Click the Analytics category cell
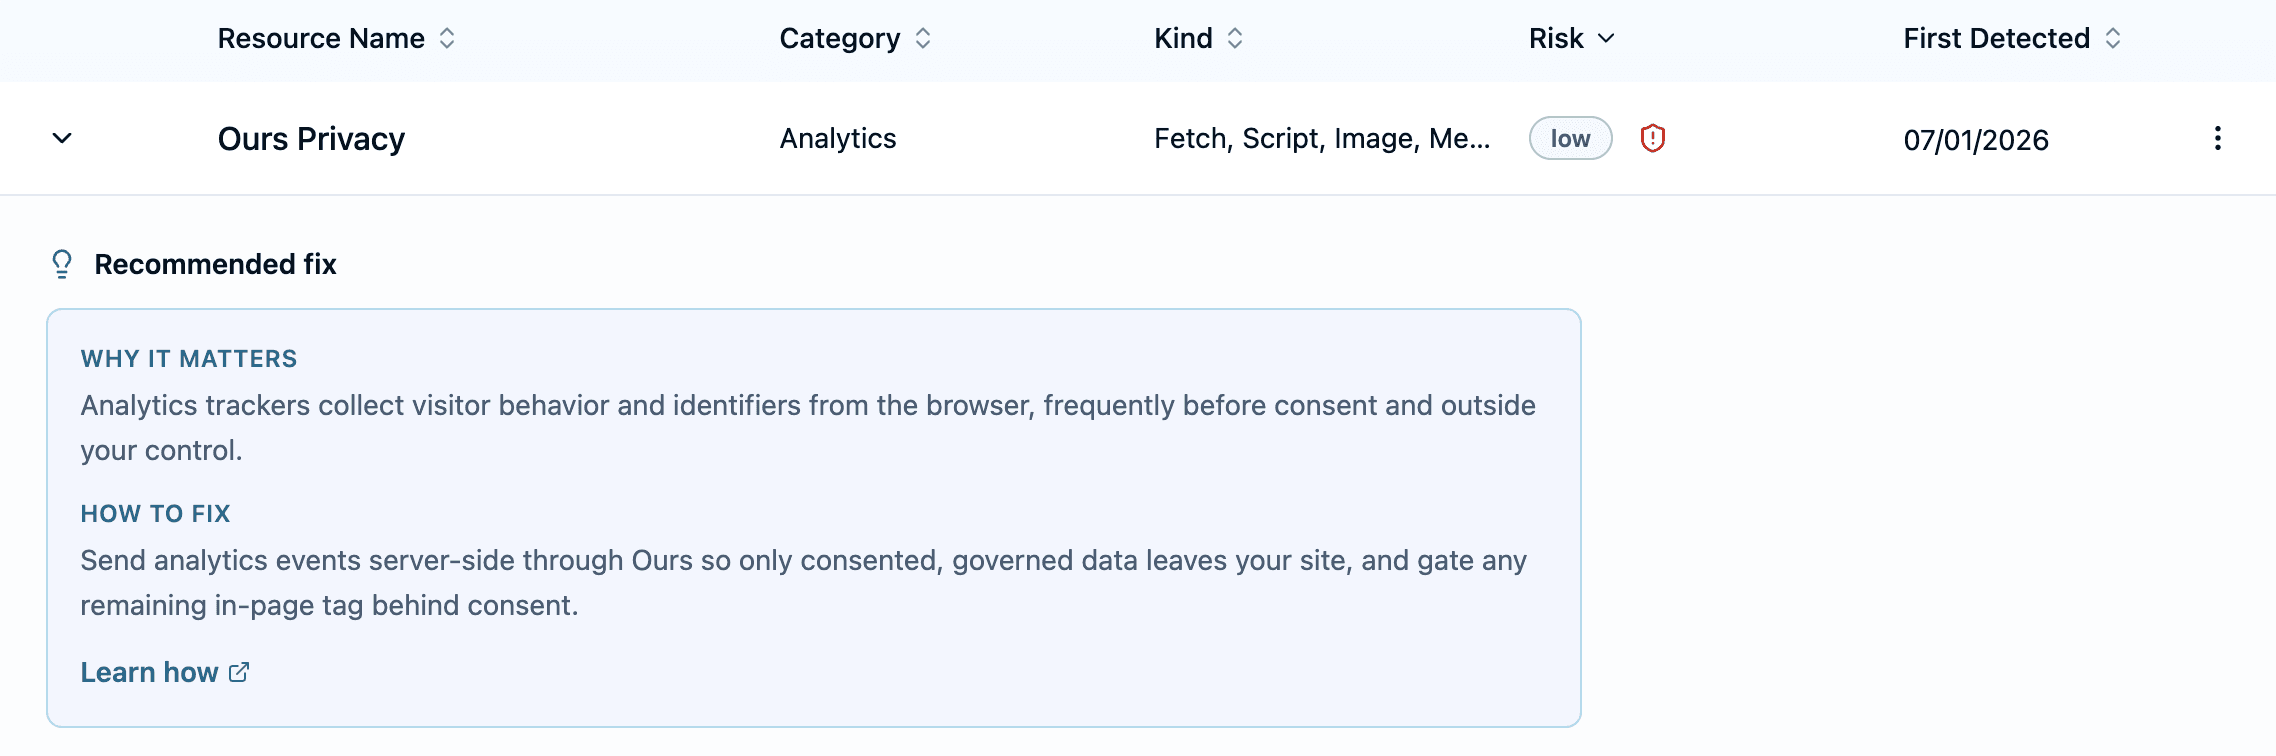 click(838, 138)
